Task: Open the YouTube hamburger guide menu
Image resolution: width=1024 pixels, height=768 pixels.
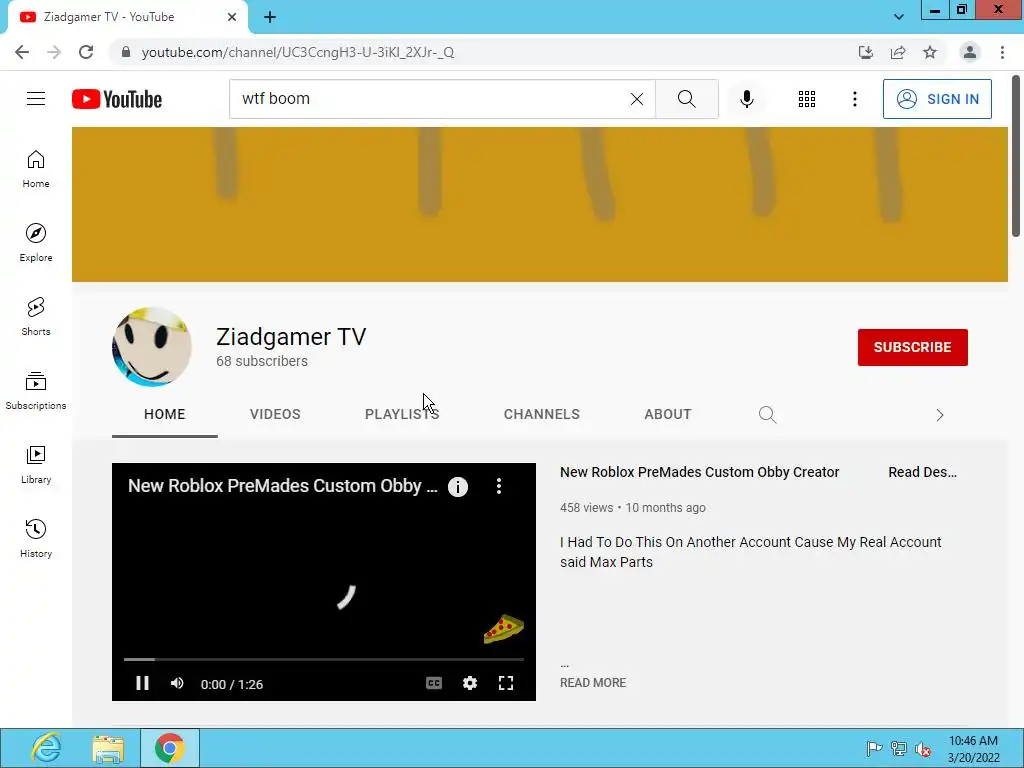Action: [36, 99]
